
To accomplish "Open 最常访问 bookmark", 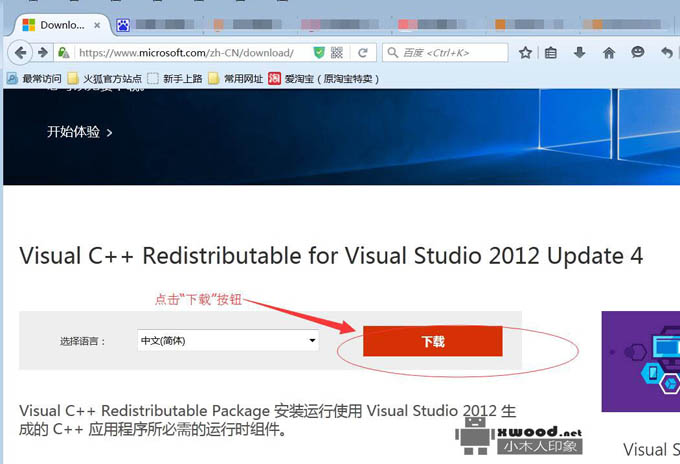I will tap(35, 78).
